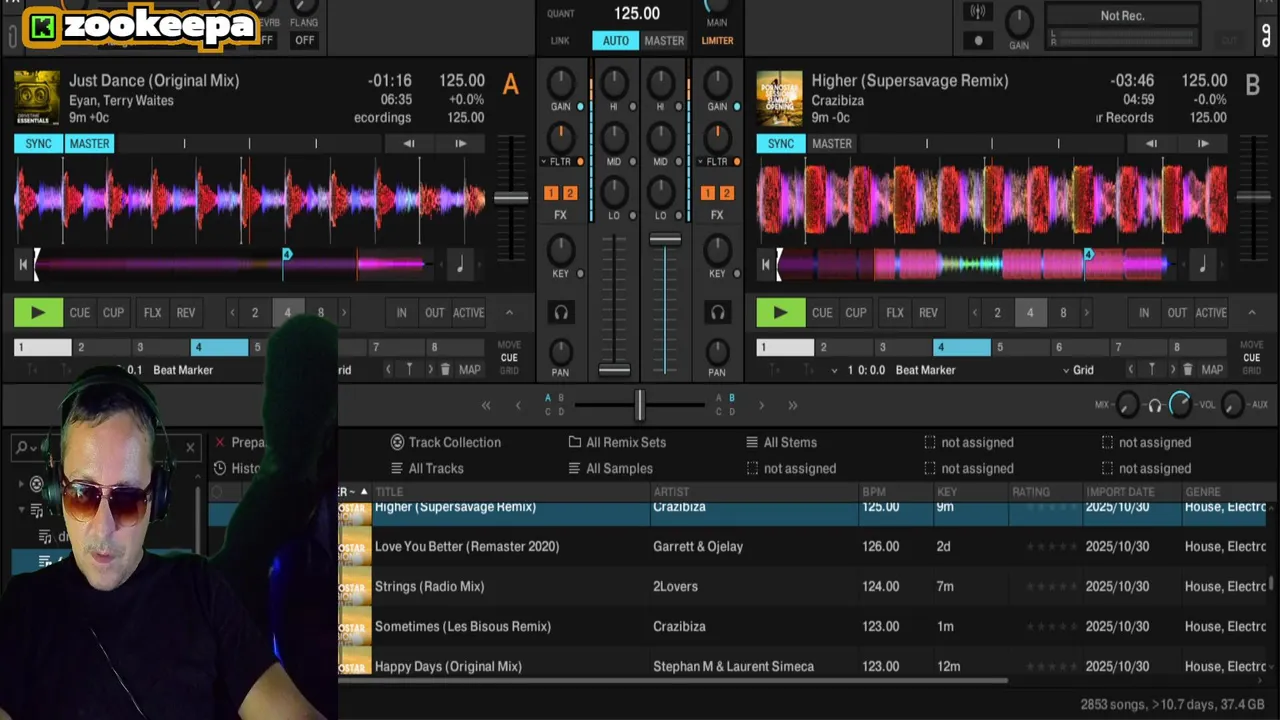
Task: Nudge tempo backward on Deck A
Action: pos(408,144)
